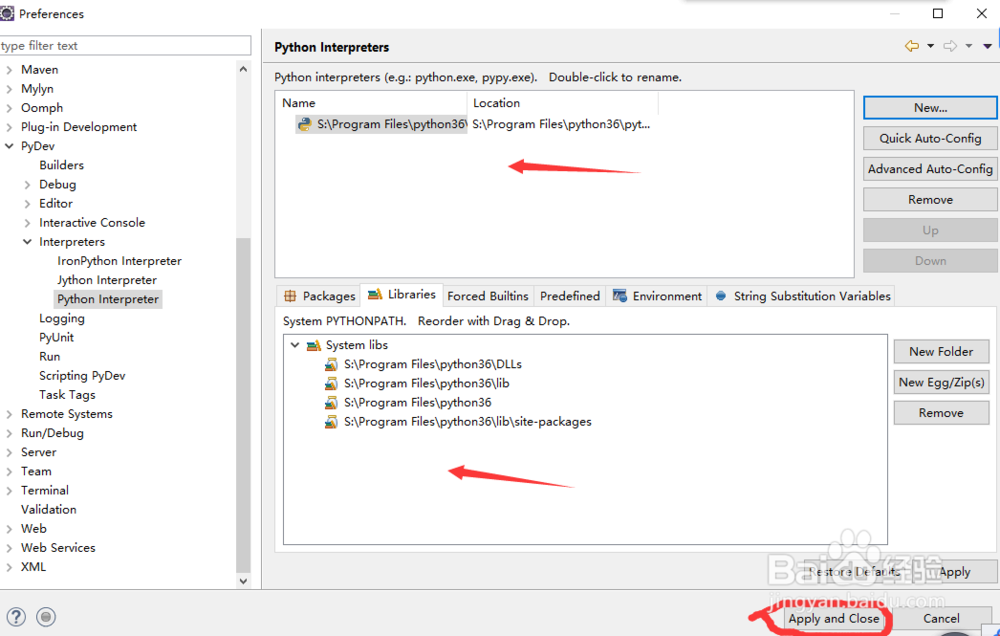1000x636 pixels.
Task: Click the String Substitution Variables tab icon
Action: [x=721, y=296]
